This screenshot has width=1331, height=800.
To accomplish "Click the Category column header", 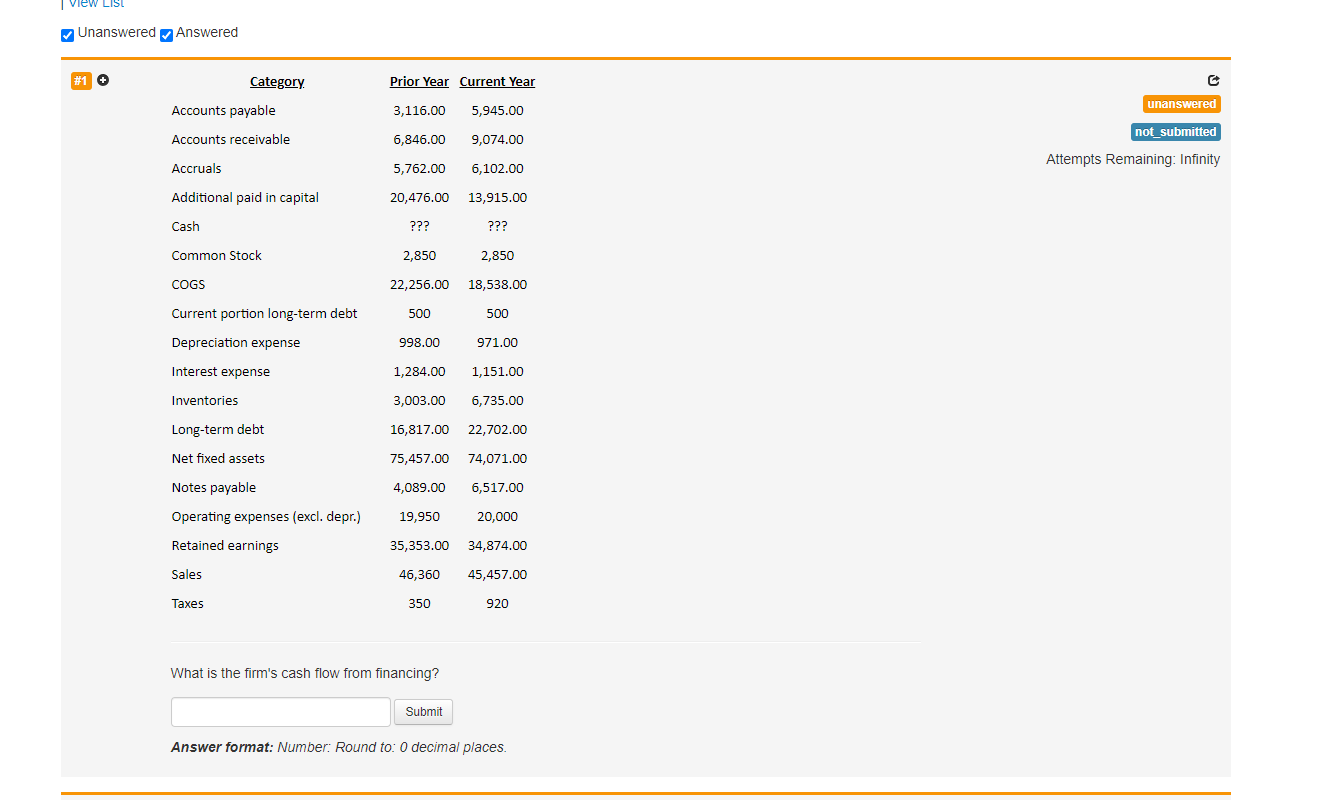I will point(277,82).
